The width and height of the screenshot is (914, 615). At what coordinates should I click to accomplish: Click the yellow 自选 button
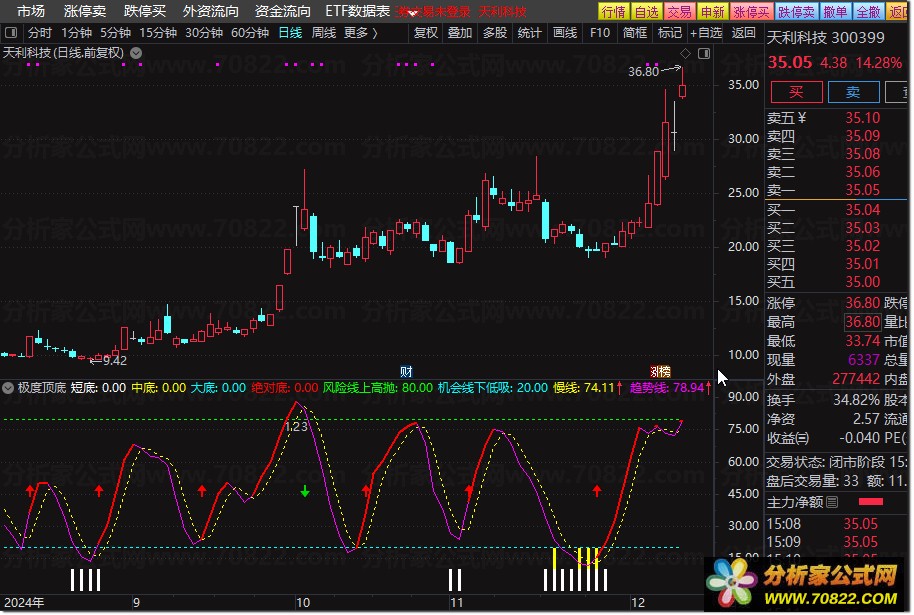click(x=647, y=12)
